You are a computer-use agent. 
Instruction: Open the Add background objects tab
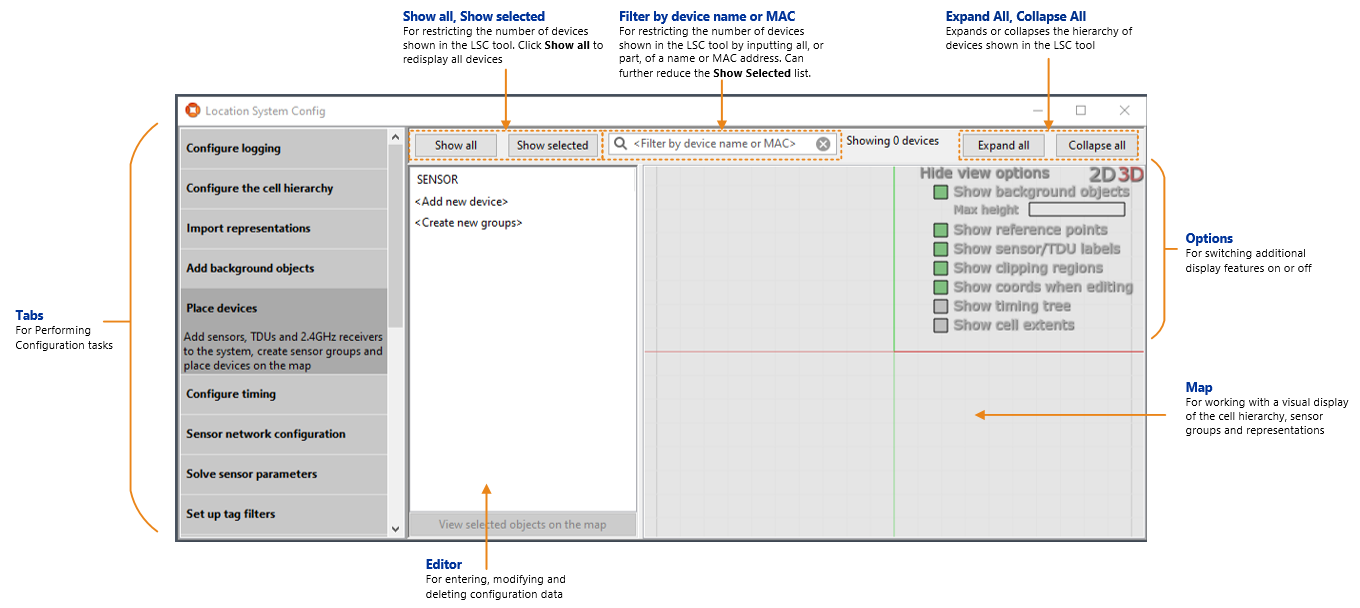coord(283,268)
